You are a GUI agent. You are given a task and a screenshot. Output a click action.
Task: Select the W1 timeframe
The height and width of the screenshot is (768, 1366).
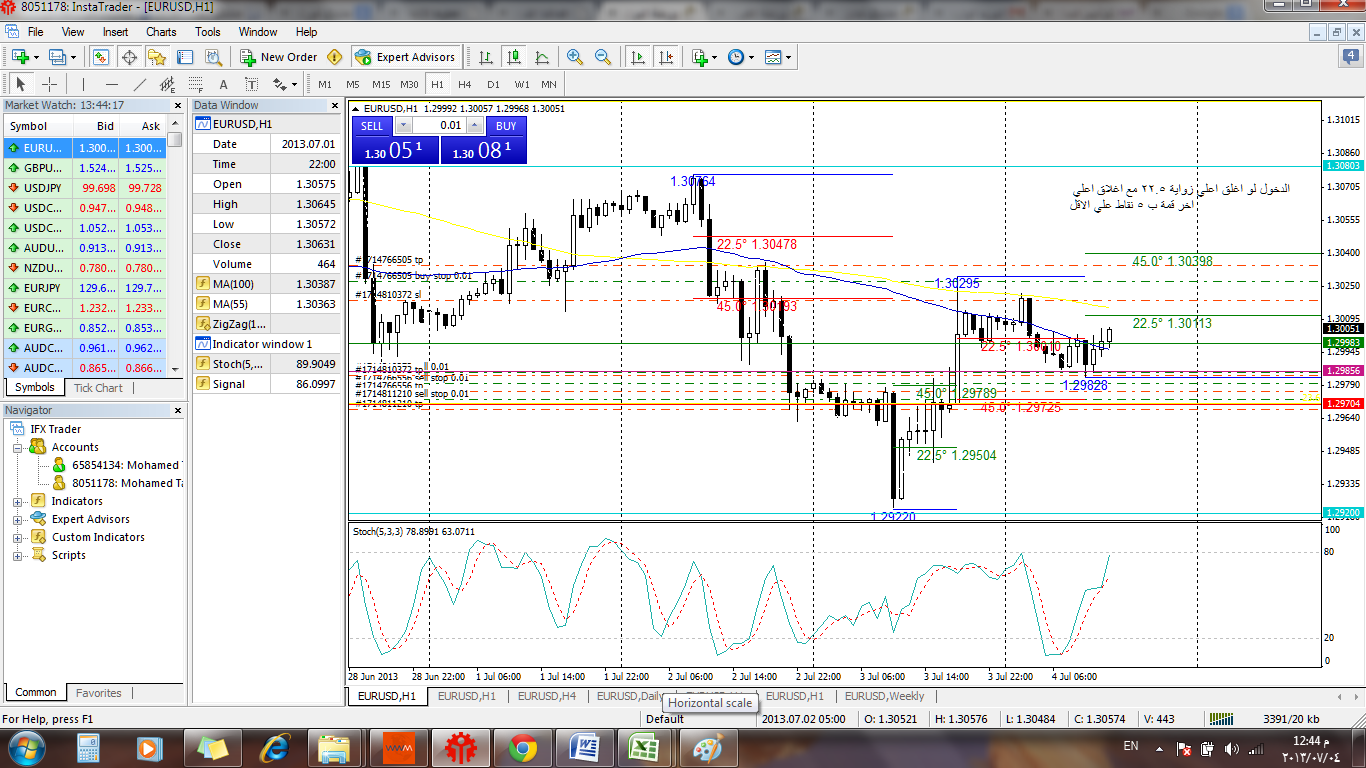coord(522,84)
